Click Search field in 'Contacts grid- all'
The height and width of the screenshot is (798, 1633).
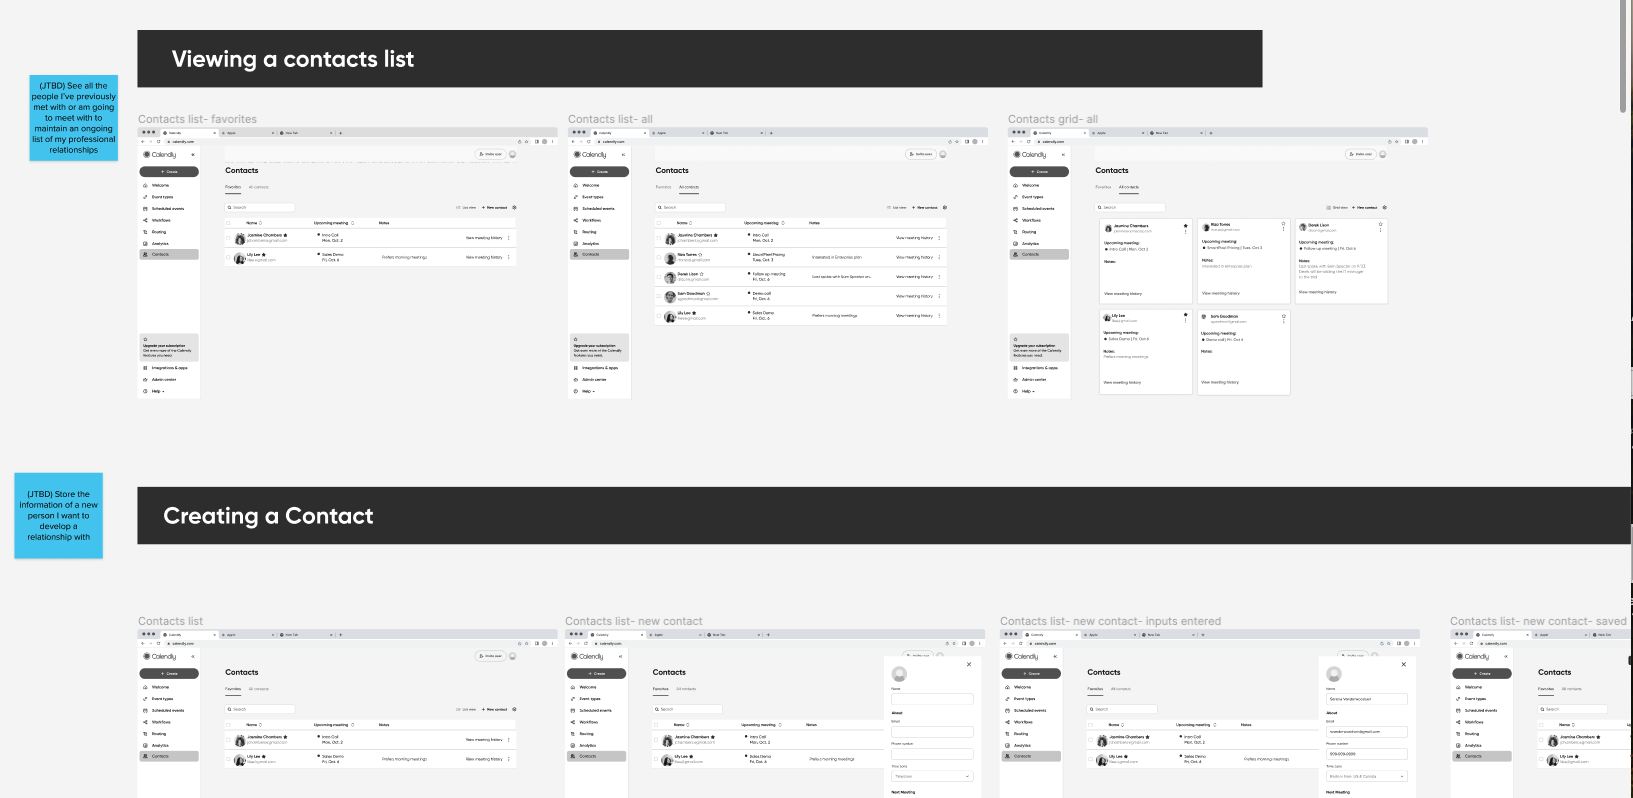coord(1130,207)
